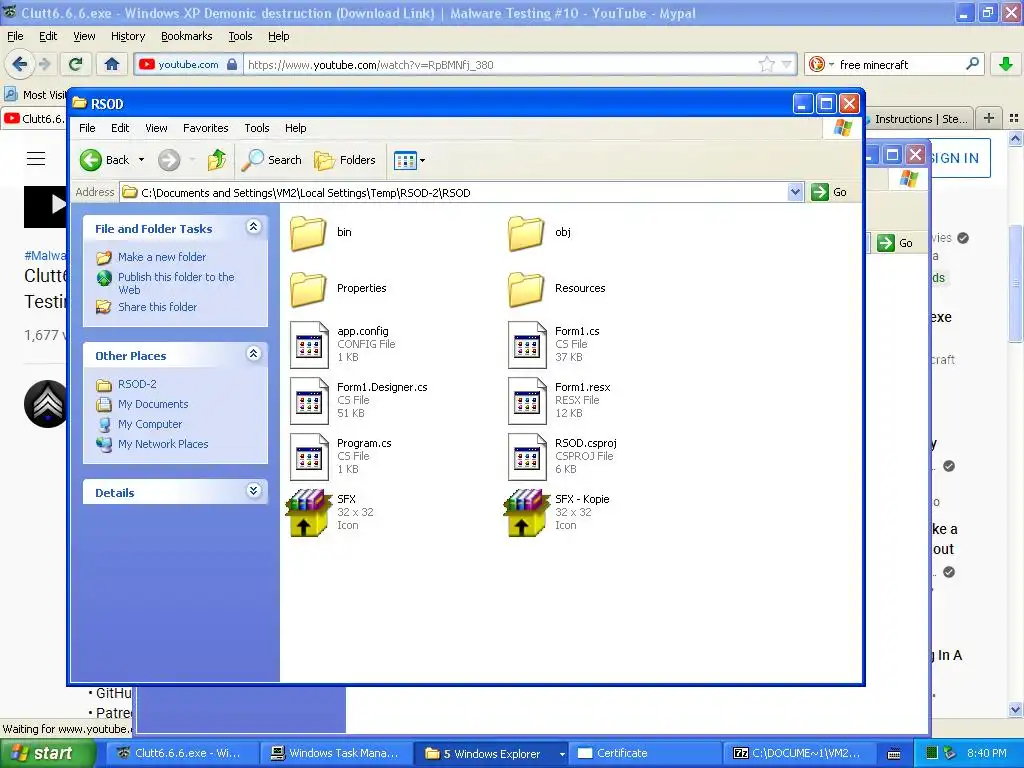The width and height of the screenshot is (1024, 768).
Task: Switch to 7z C:\DOCUME~1 taskbar item
Action: [x=798, y=754]
